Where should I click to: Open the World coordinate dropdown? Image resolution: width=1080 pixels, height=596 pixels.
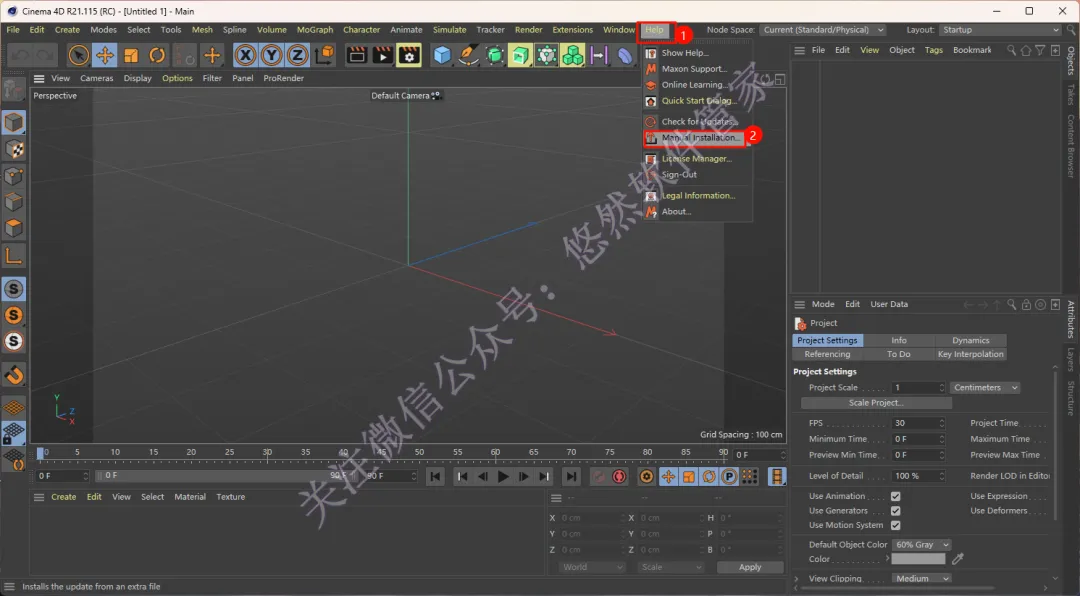click(592, 567)
